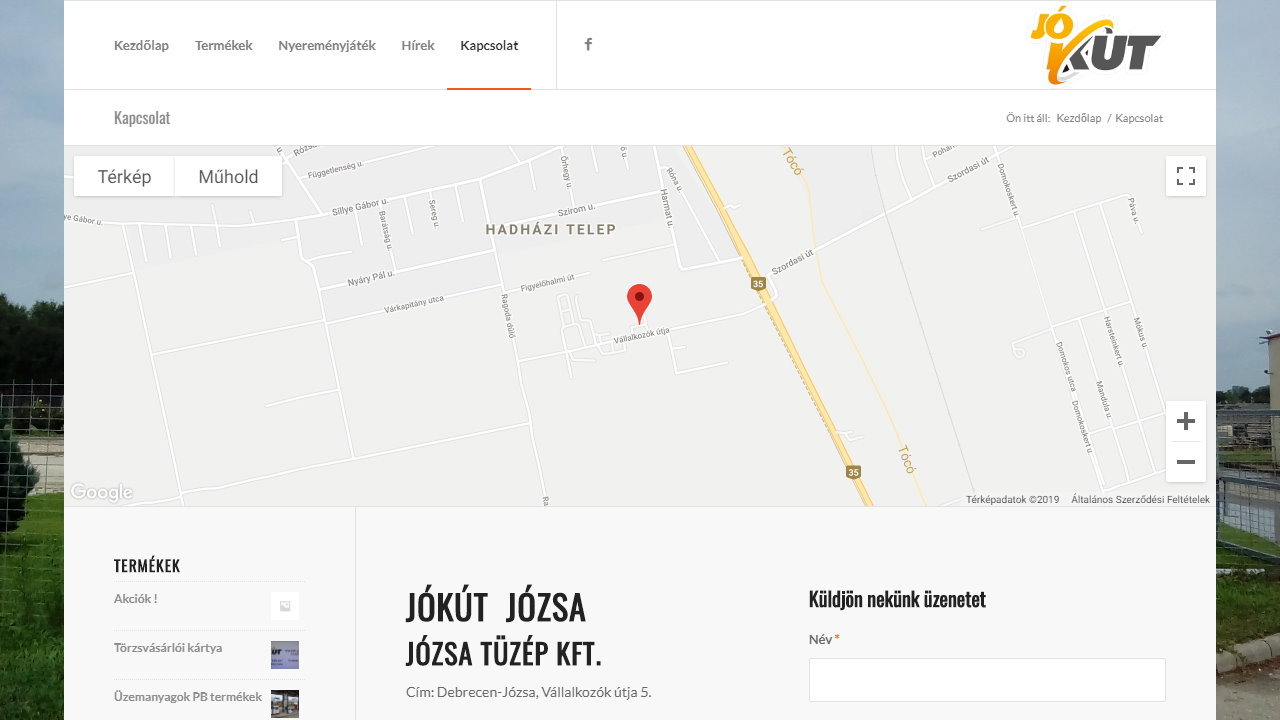This screenshot has width=1280, height=720.
Task: Click Üzemanyagok PB termékek thumbnail
Action: 285,704
